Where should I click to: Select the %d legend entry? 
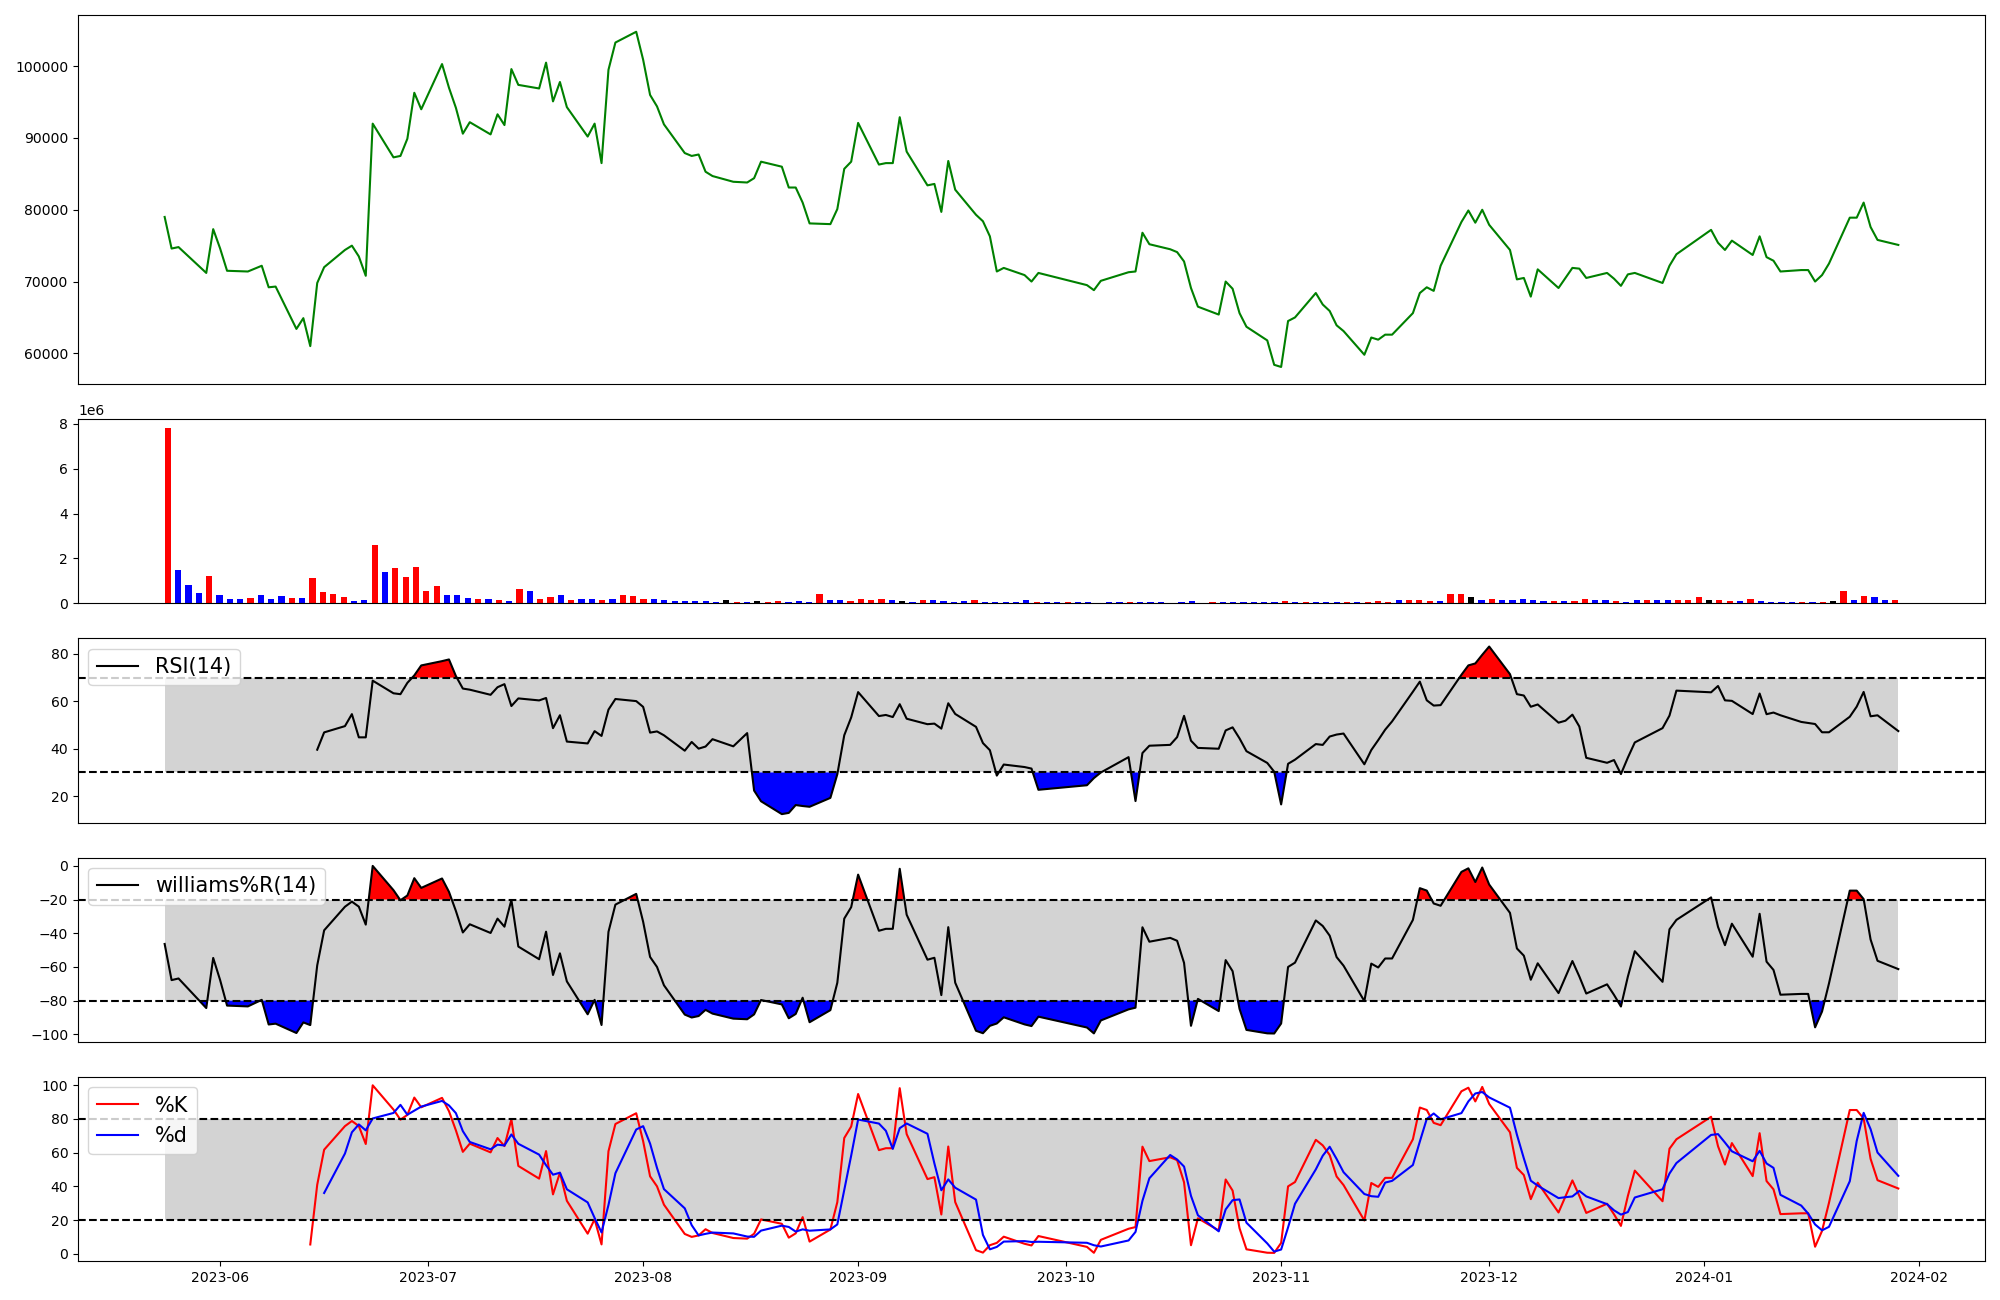(171, 1135)
